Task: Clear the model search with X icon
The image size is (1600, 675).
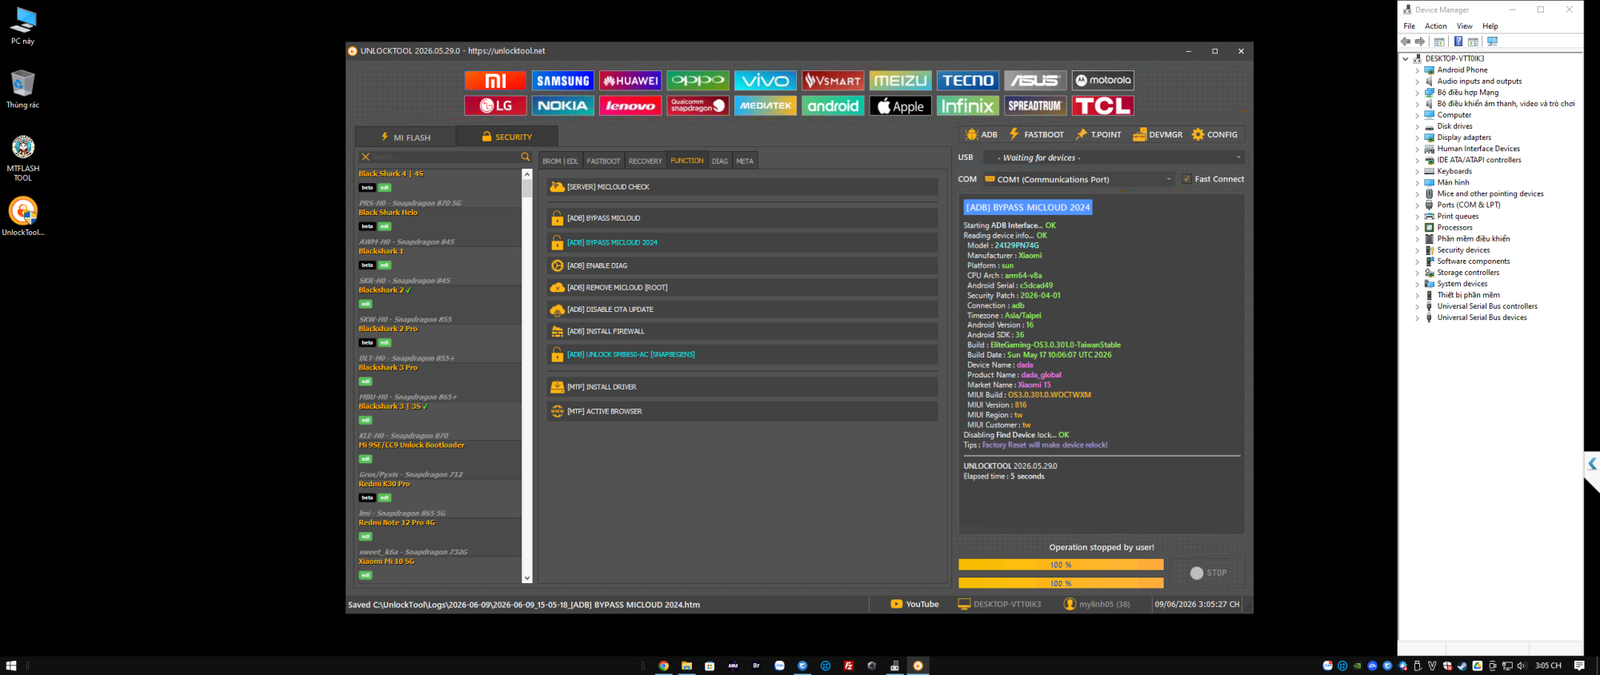Action: 365,157
